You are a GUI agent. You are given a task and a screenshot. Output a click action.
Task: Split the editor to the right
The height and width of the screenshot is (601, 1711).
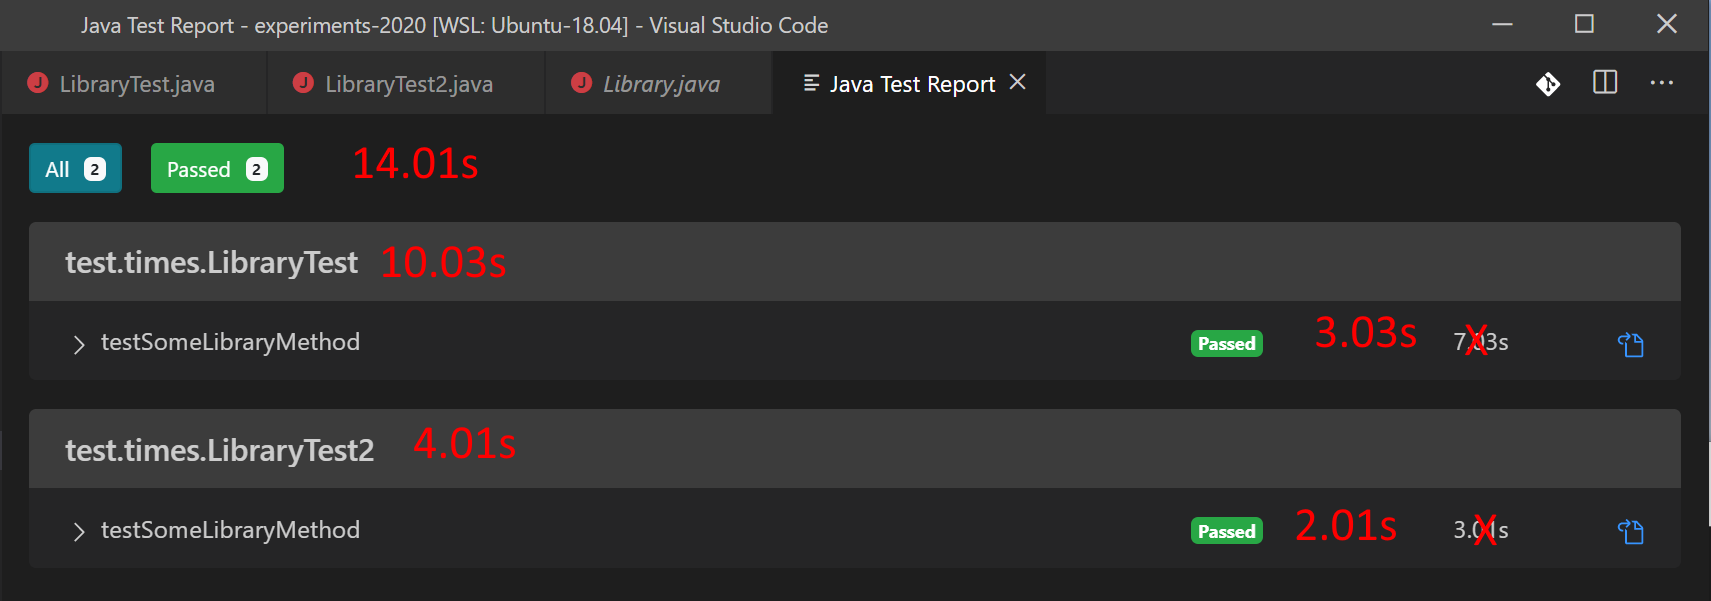[x=1605, y=83]
